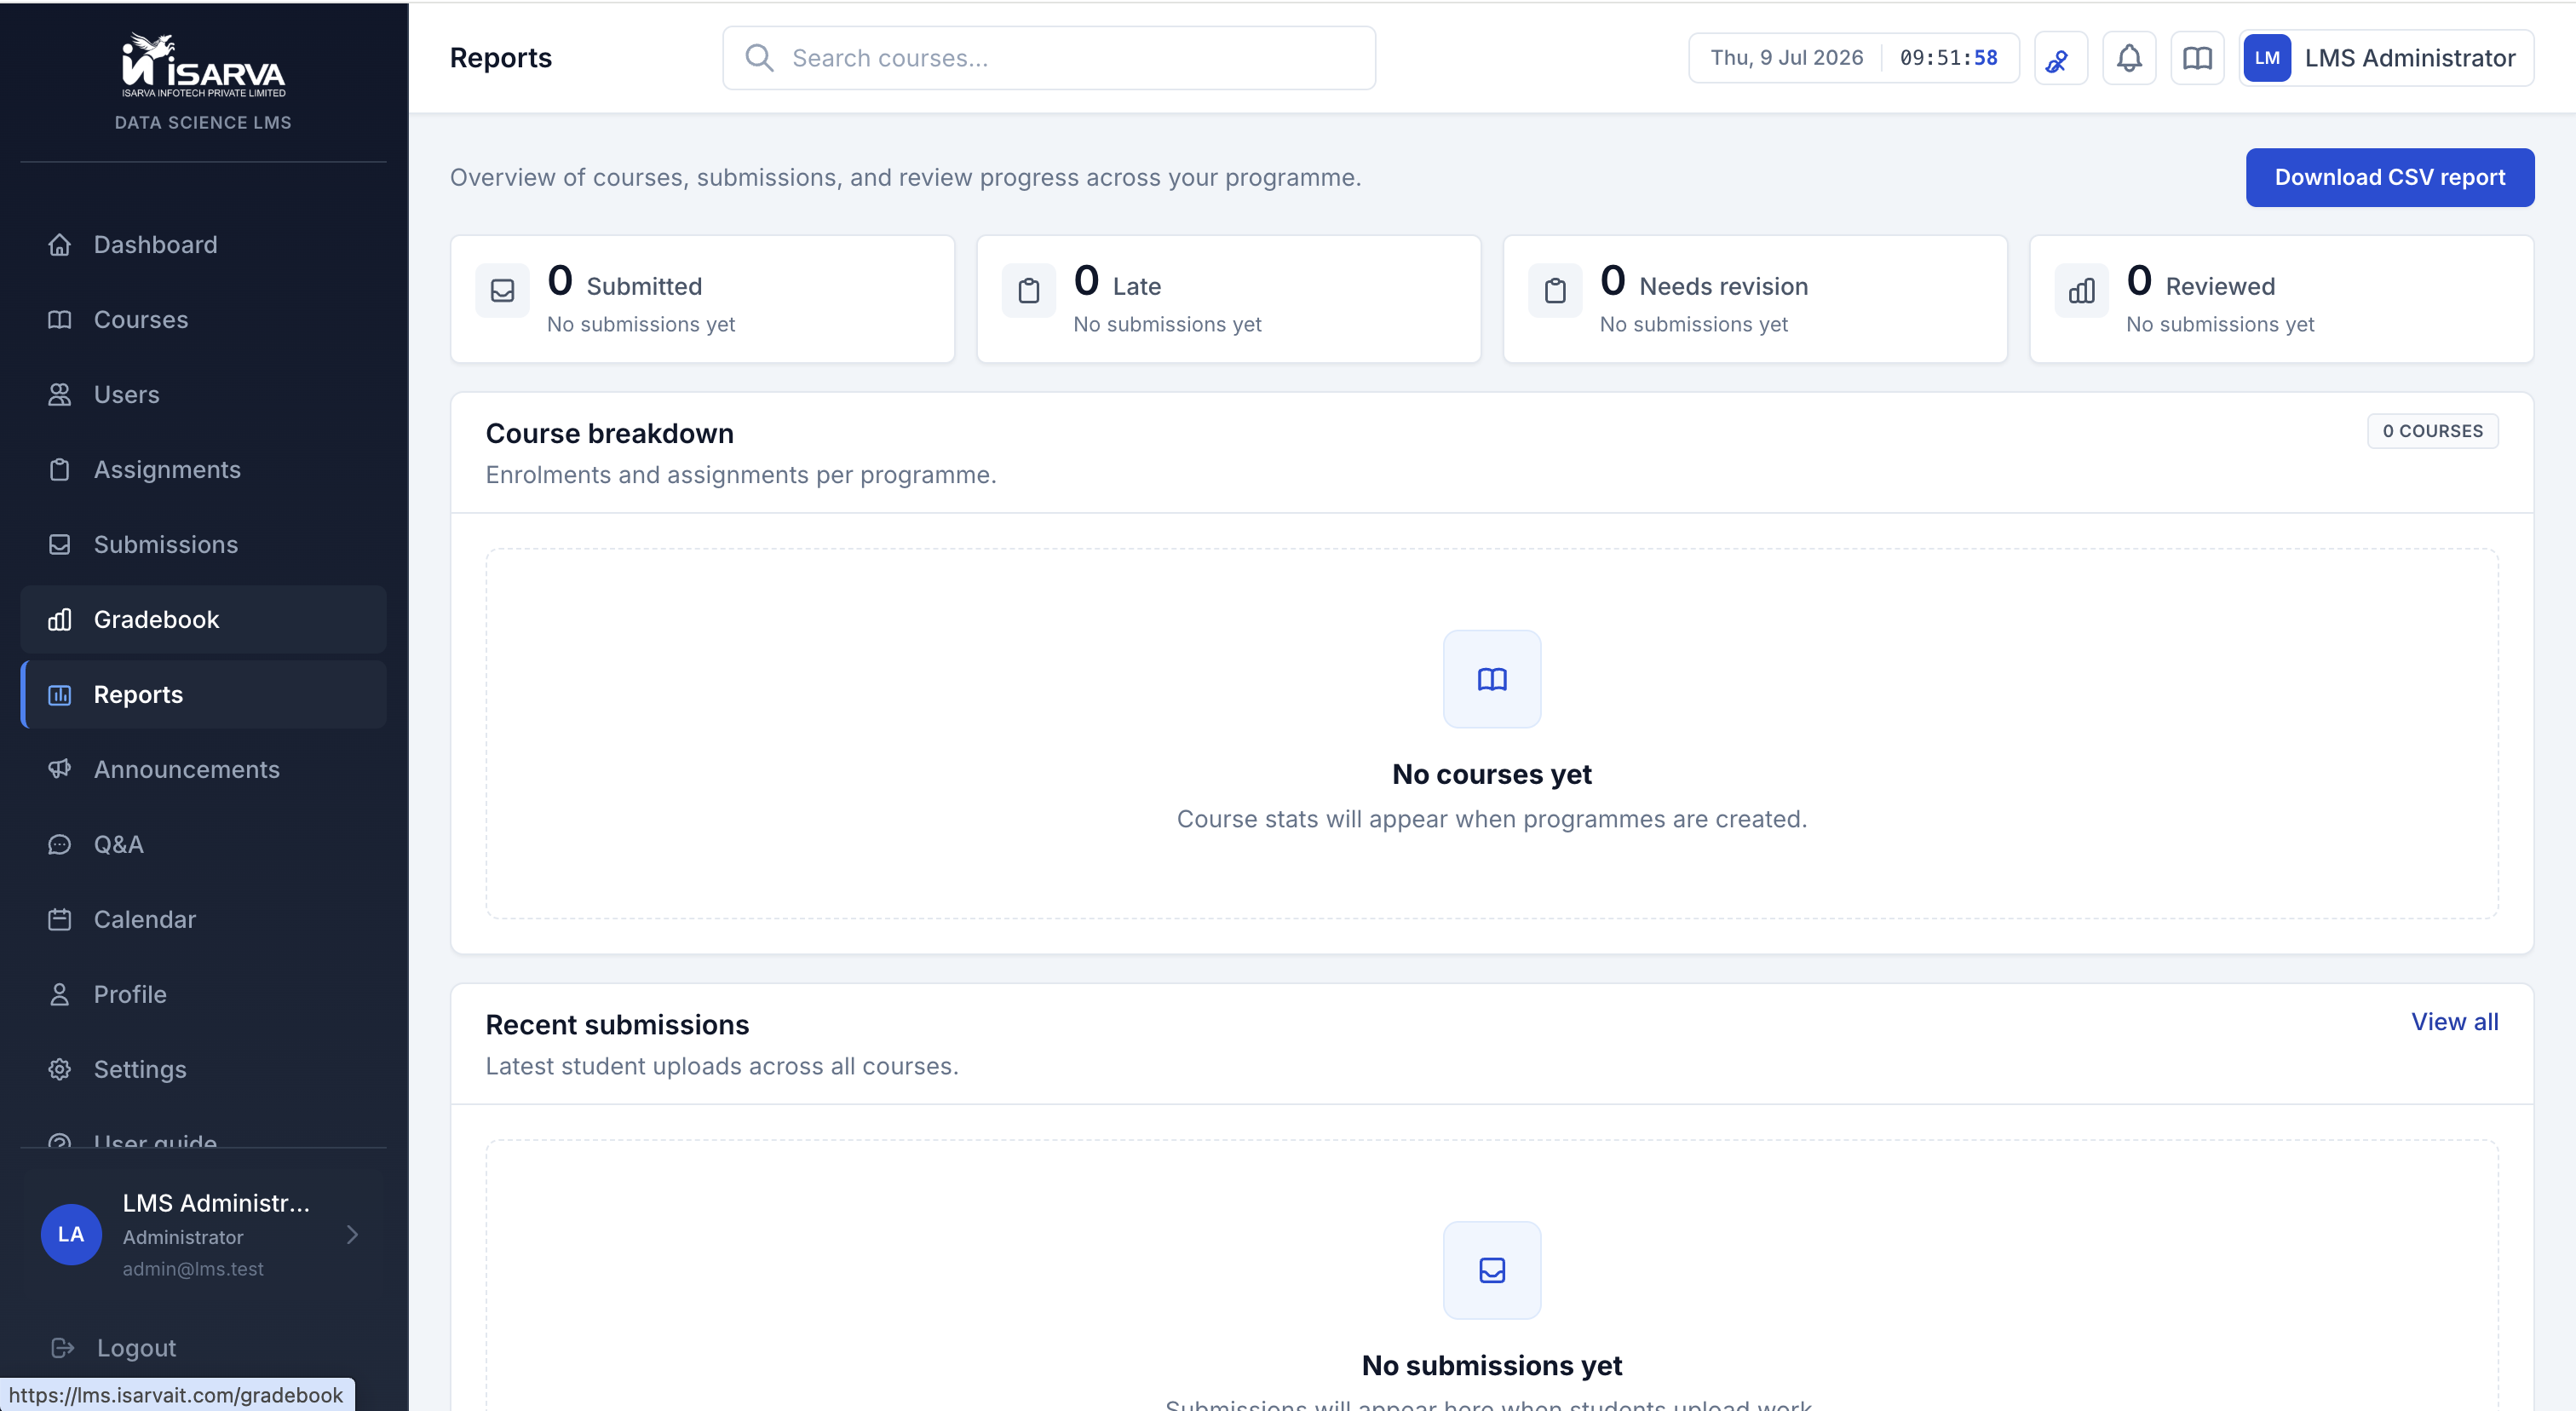Click the open book icon in header

click(2197, 58)
